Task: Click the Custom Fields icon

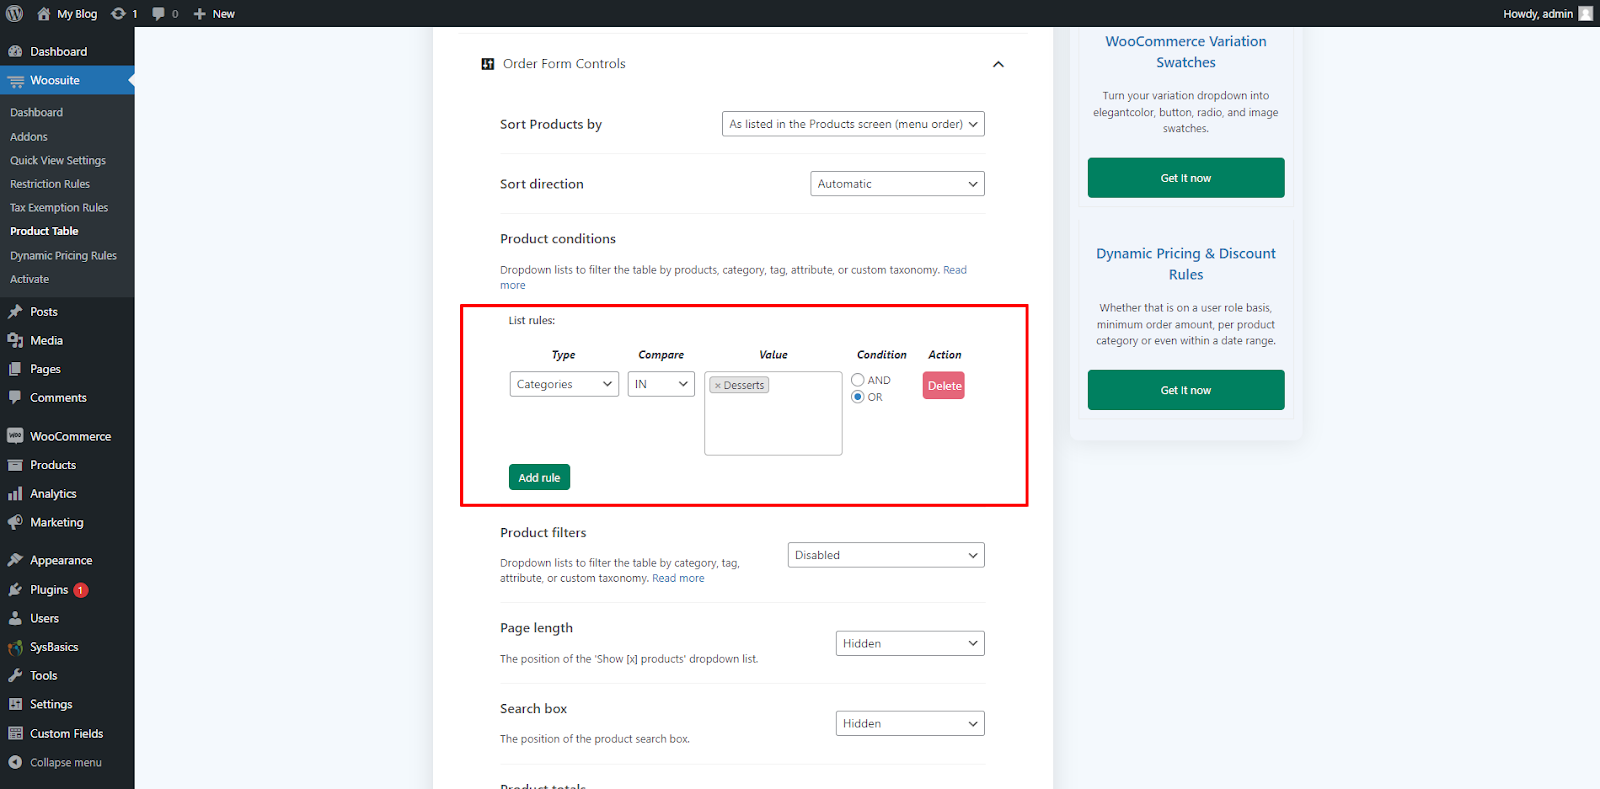Action: point(15,733)
